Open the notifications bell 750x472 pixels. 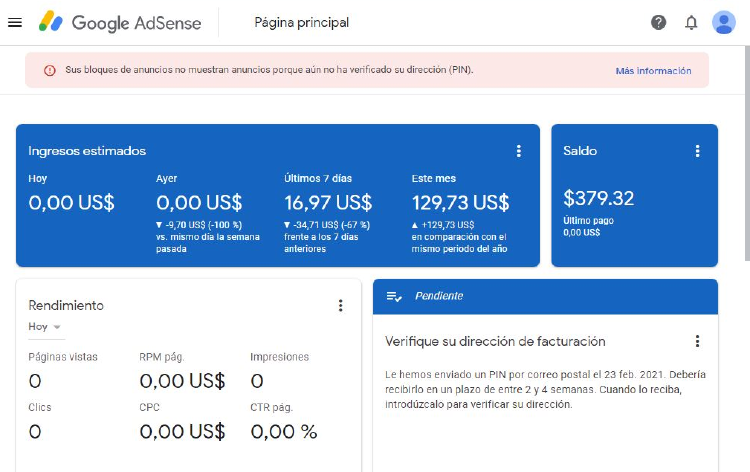(691, 22)
